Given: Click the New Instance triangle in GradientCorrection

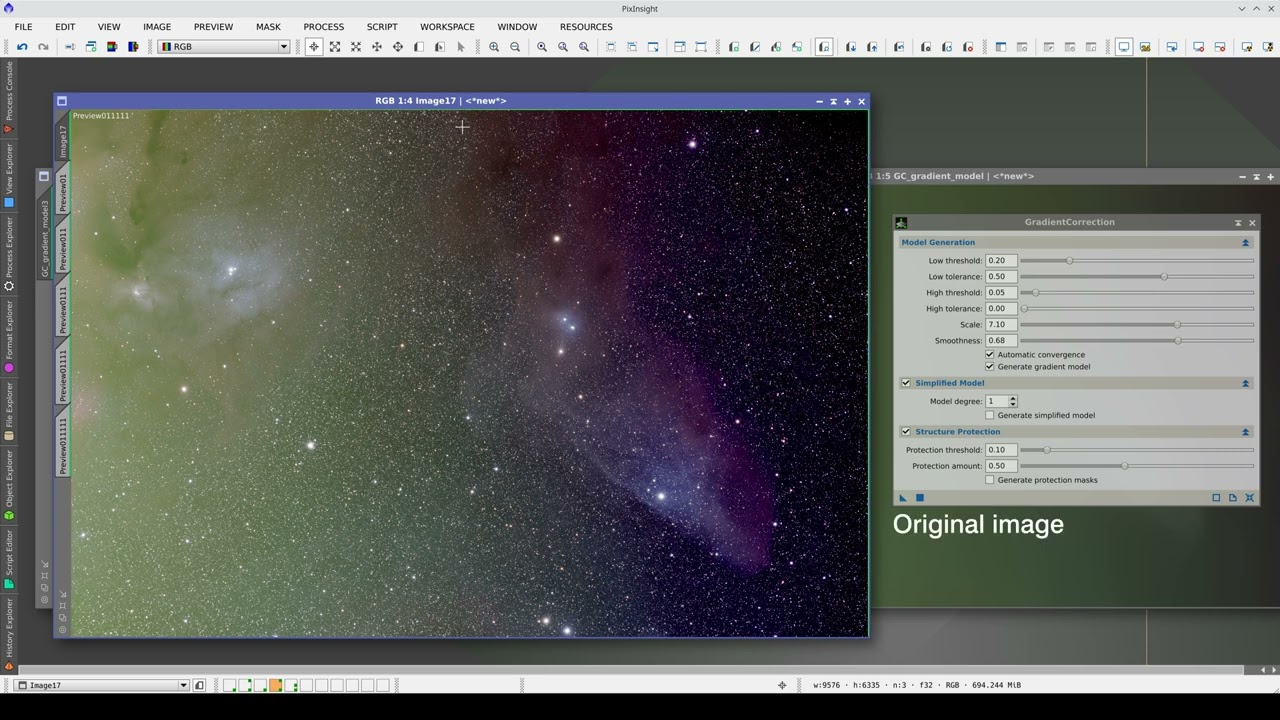Looking at the screenshot, I should coord(903,498).
